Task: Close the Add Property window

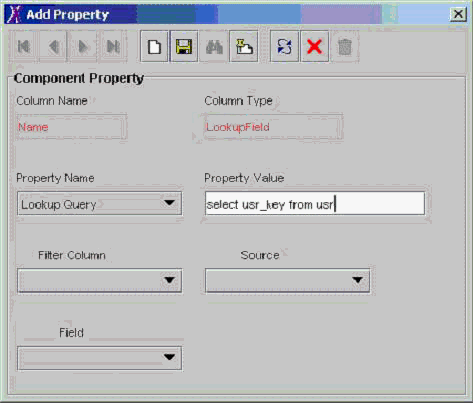Action: (x=458, y=14)
